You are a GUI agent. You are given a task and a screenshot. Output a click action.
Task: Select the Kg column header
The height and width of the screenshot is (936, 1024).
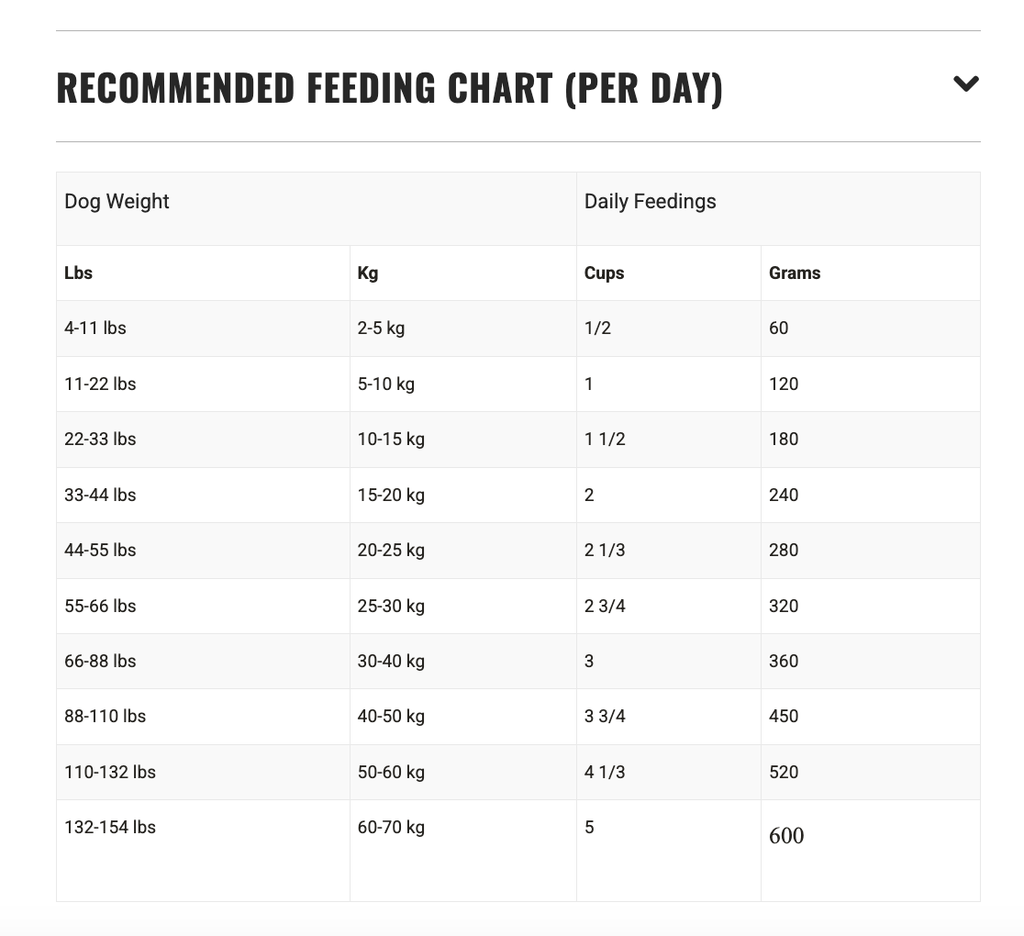pyautogui.click(x=368, y=273)
